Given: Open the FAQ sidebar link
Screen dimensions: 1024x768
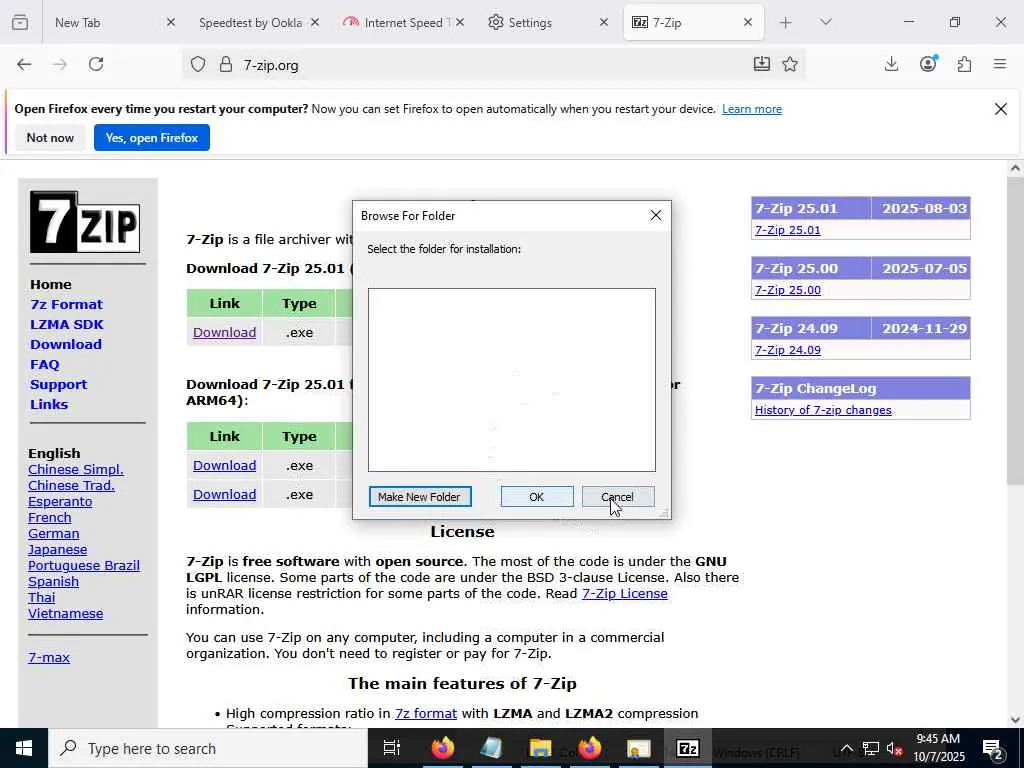Looking at the screenshot, I should coord(44,364).
